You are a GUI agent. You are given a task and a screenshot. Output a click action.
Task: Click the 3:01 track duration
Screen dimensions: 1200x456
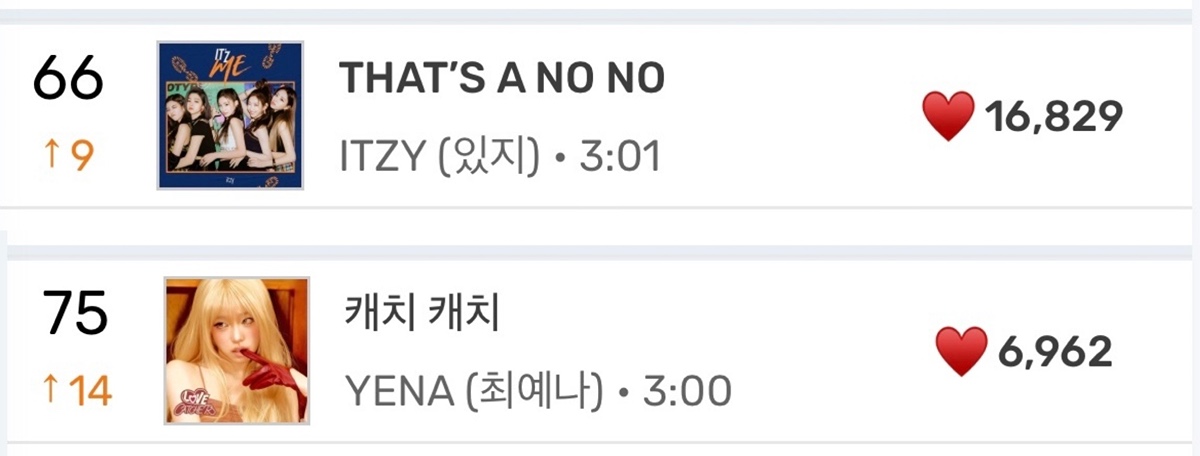[619, 157]
